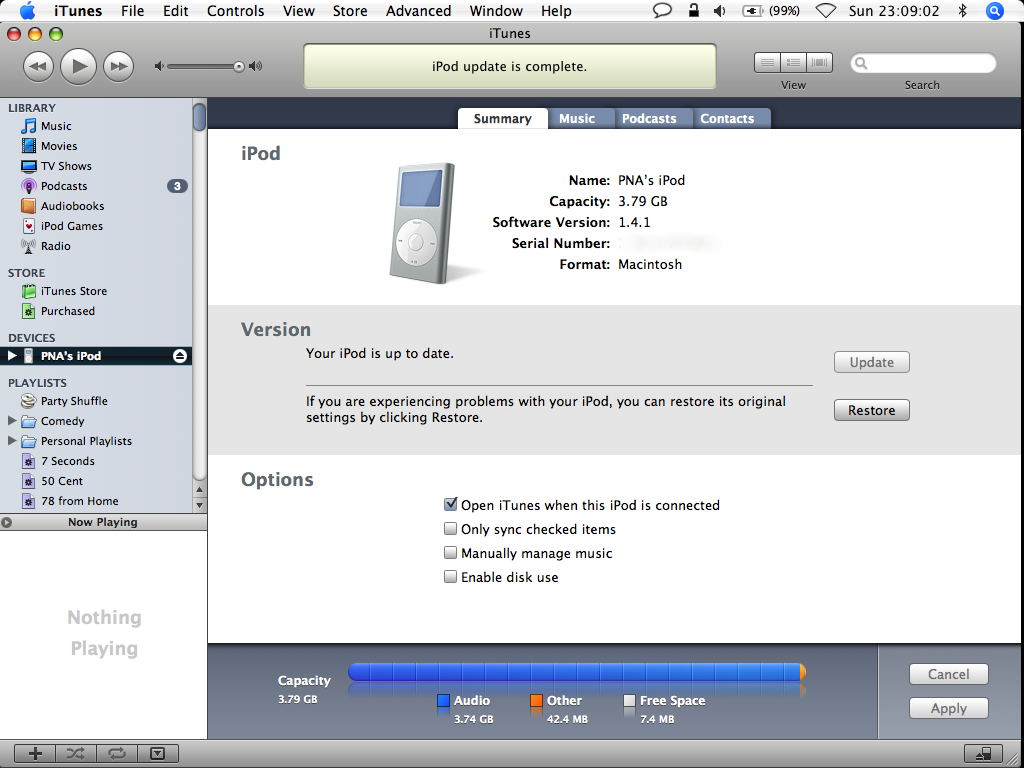Open the Purchased playlist

pos(68,311)
